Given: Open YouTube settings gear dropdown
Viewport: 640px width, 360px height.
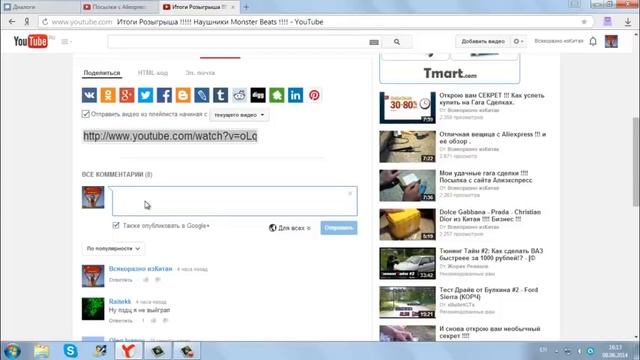Looking at the screenshot, I should [518, 41].
